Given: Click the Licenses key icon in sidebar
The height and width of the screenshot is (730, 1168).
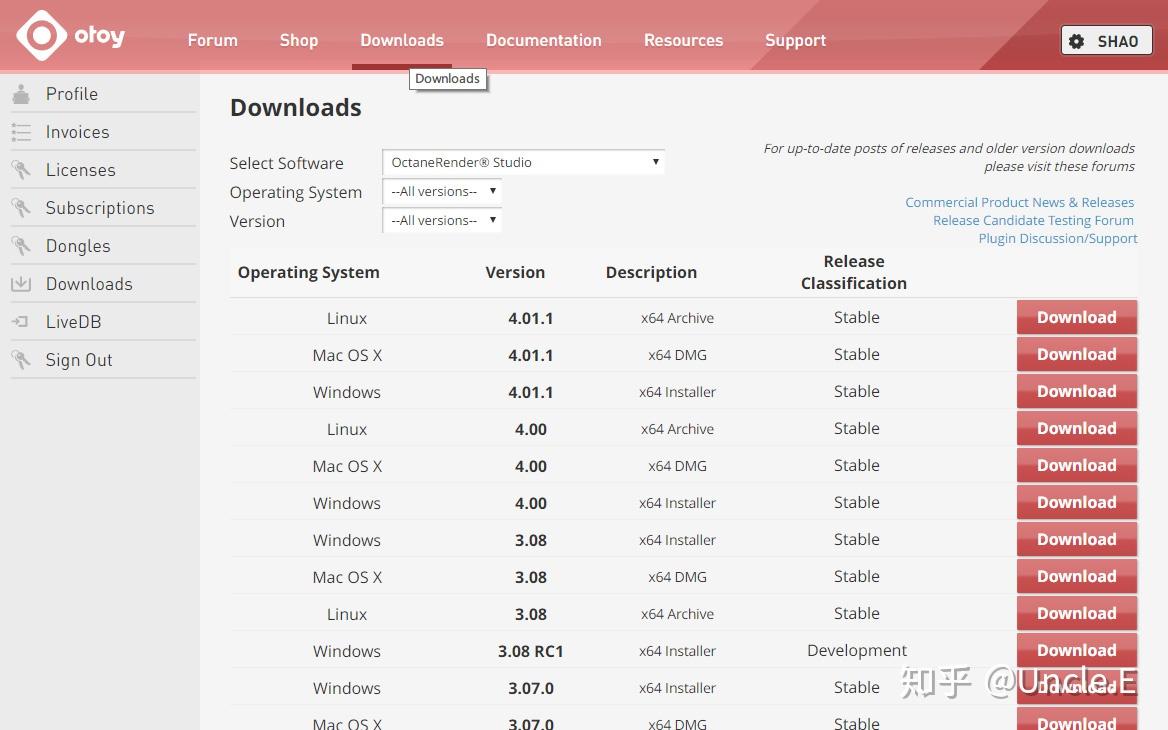Looking at the screenshot, I should click(22, 170).
